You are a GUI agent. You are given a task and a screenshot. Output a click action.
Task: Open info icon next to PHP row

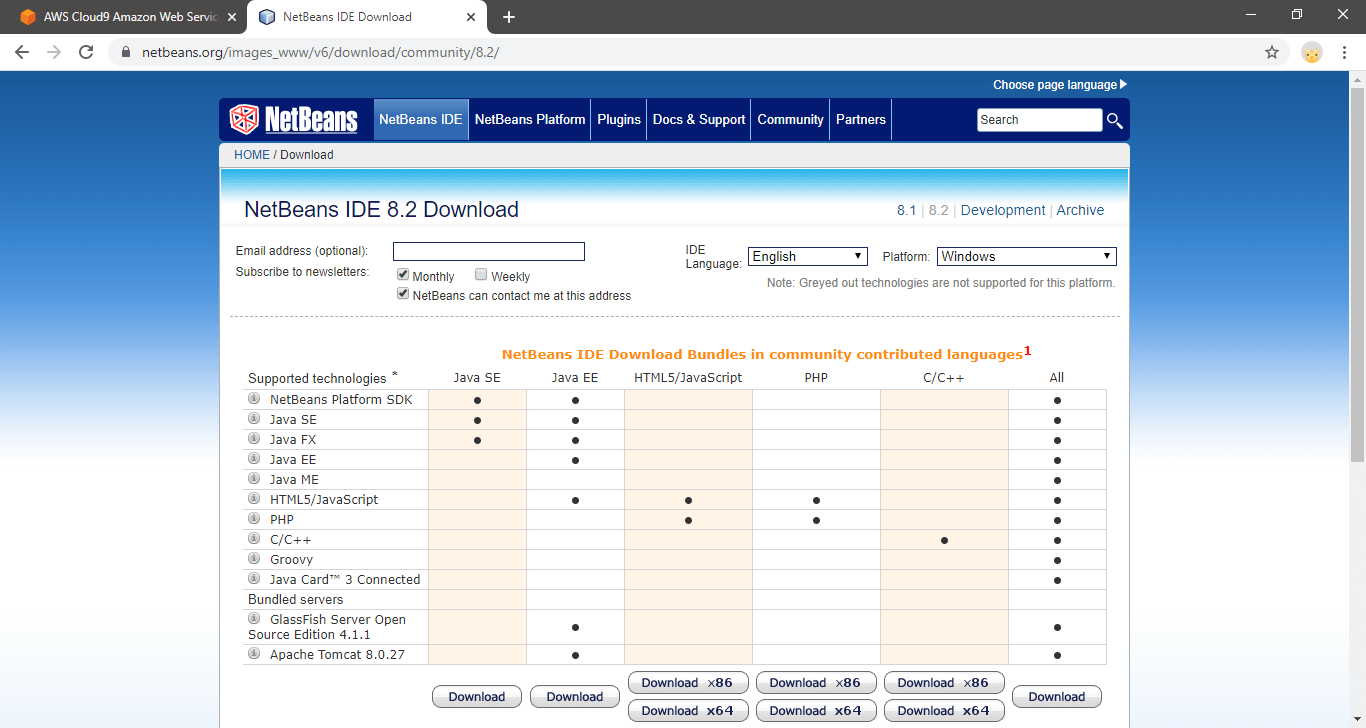(x=254, y=519)
